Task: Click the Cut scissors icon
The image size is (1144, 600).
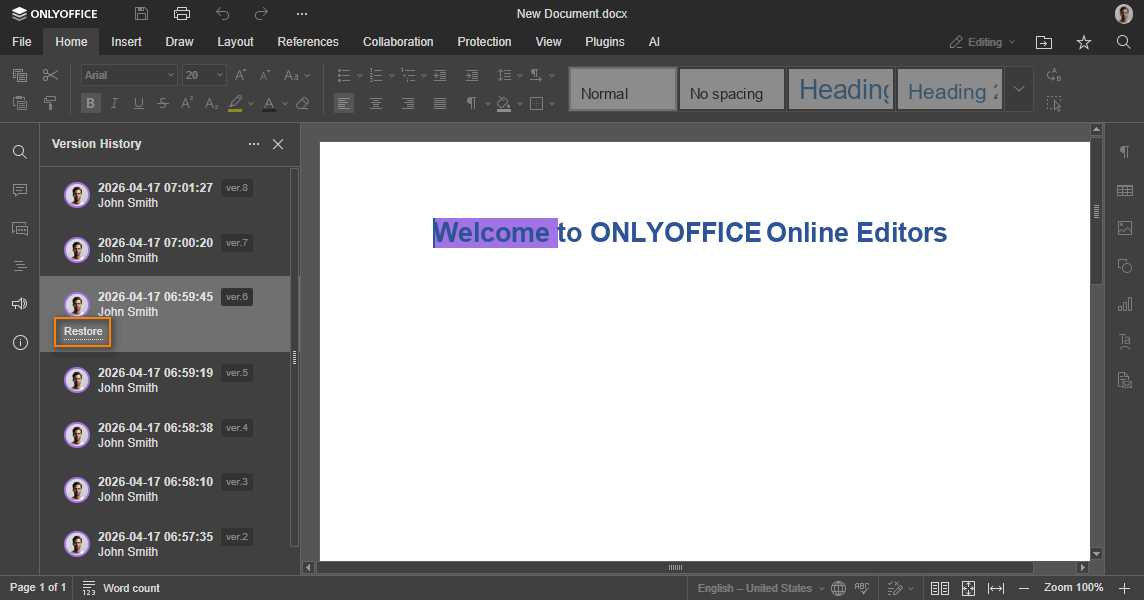Action: 50,75
